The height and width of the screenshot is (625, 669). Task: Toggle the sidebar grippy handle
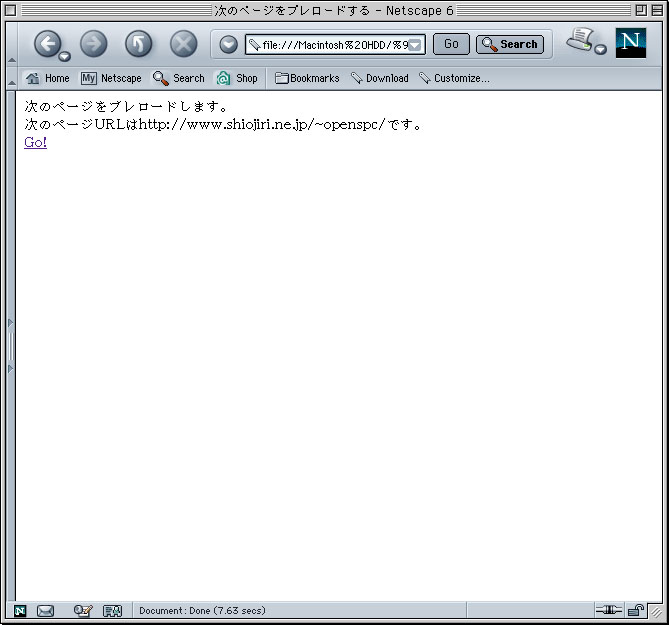point(11,346)
